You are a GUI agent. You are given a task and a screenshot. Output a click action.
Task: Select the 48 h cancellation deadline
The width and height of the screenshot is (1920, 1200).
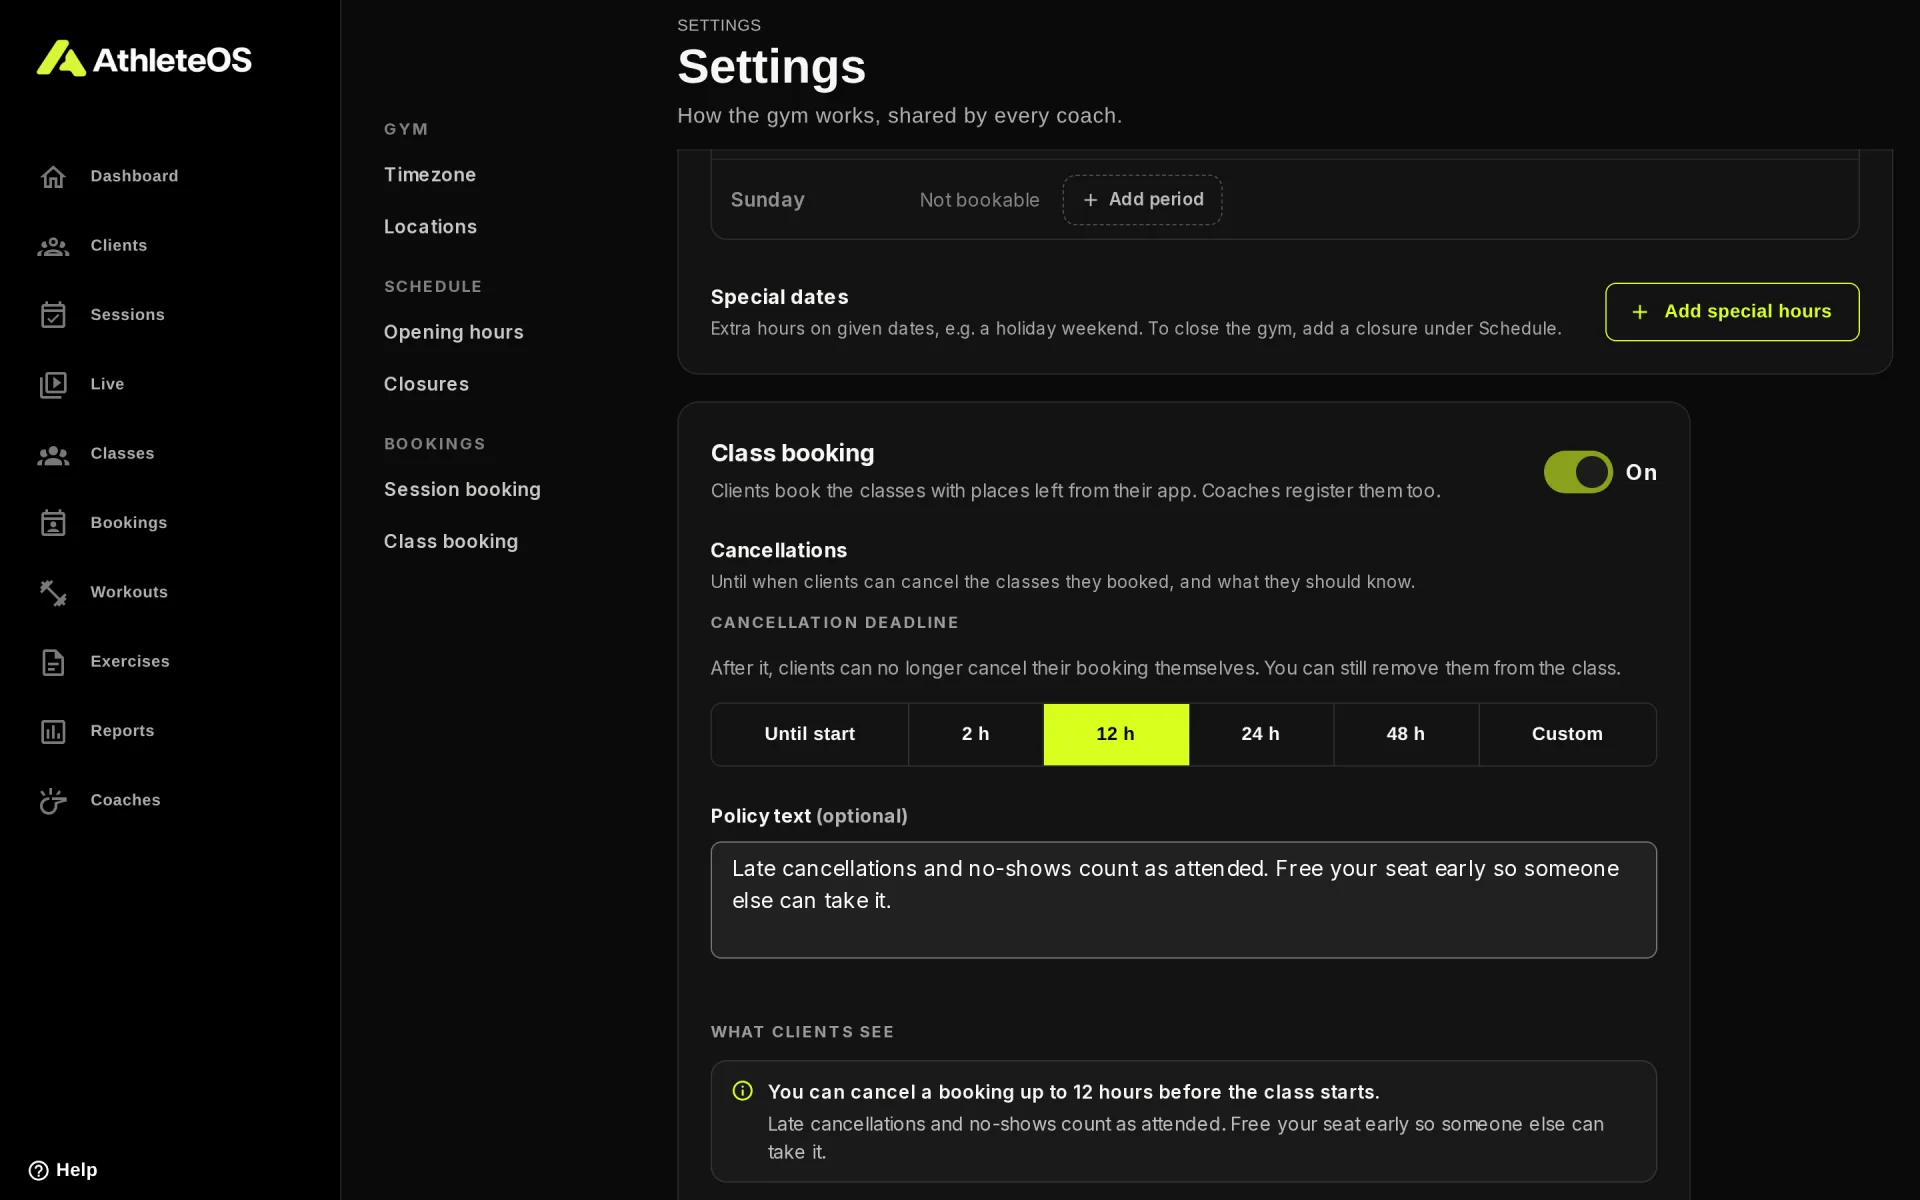pyautogui.click(x=1406, y=734)
